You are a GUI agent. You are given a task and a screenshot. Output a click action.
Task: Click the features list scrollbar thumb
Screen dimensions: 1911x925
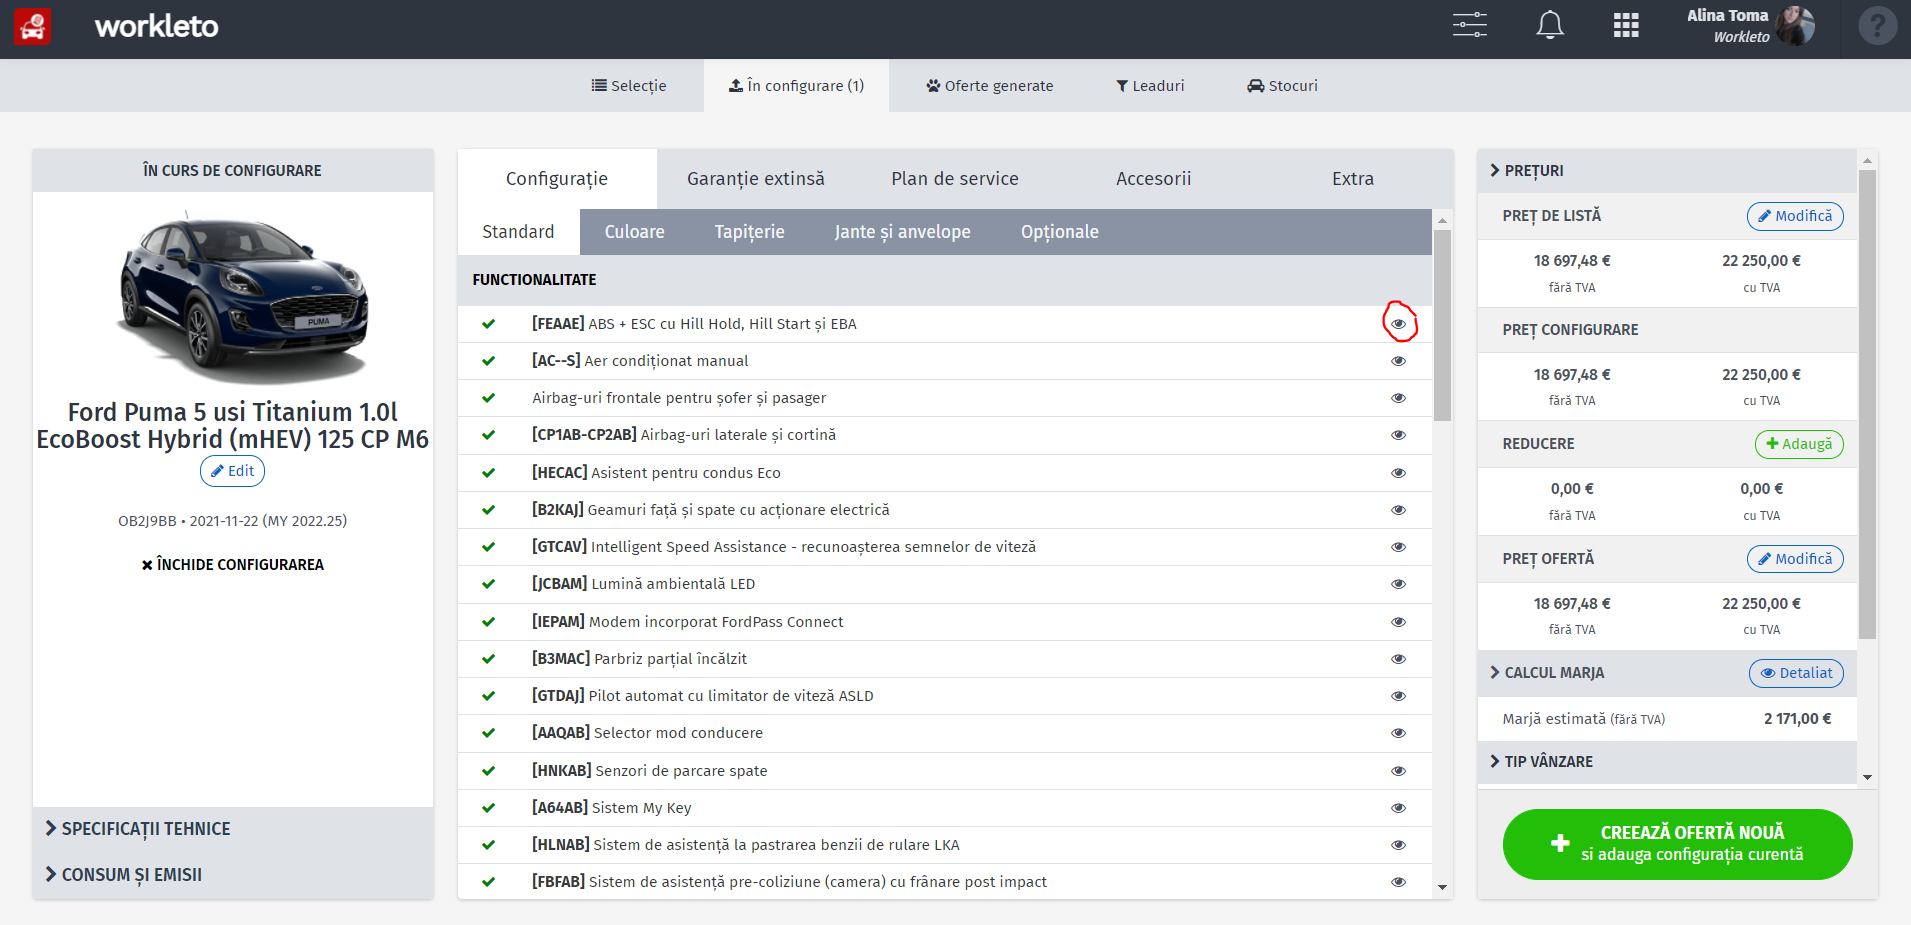coord(1442,326)
